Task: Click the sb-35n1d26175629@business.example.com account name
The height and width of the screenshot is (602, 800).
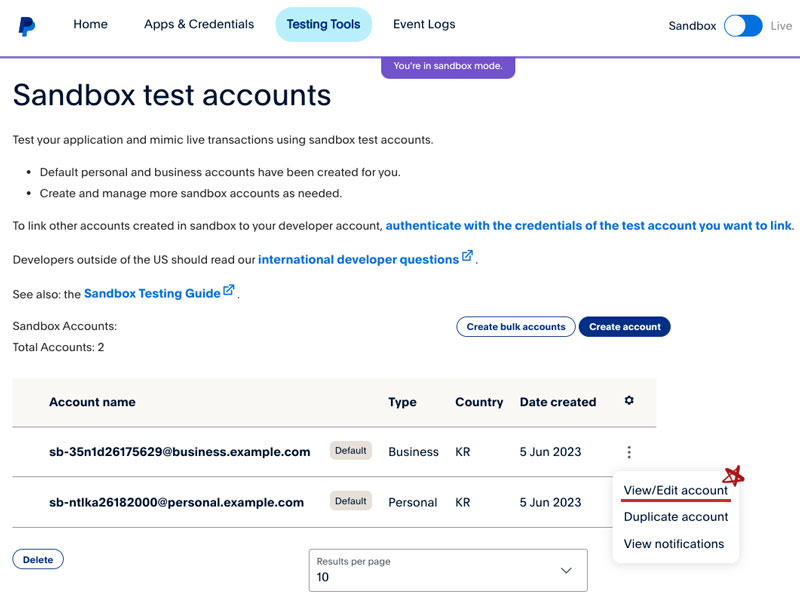Action: (180, 452)
